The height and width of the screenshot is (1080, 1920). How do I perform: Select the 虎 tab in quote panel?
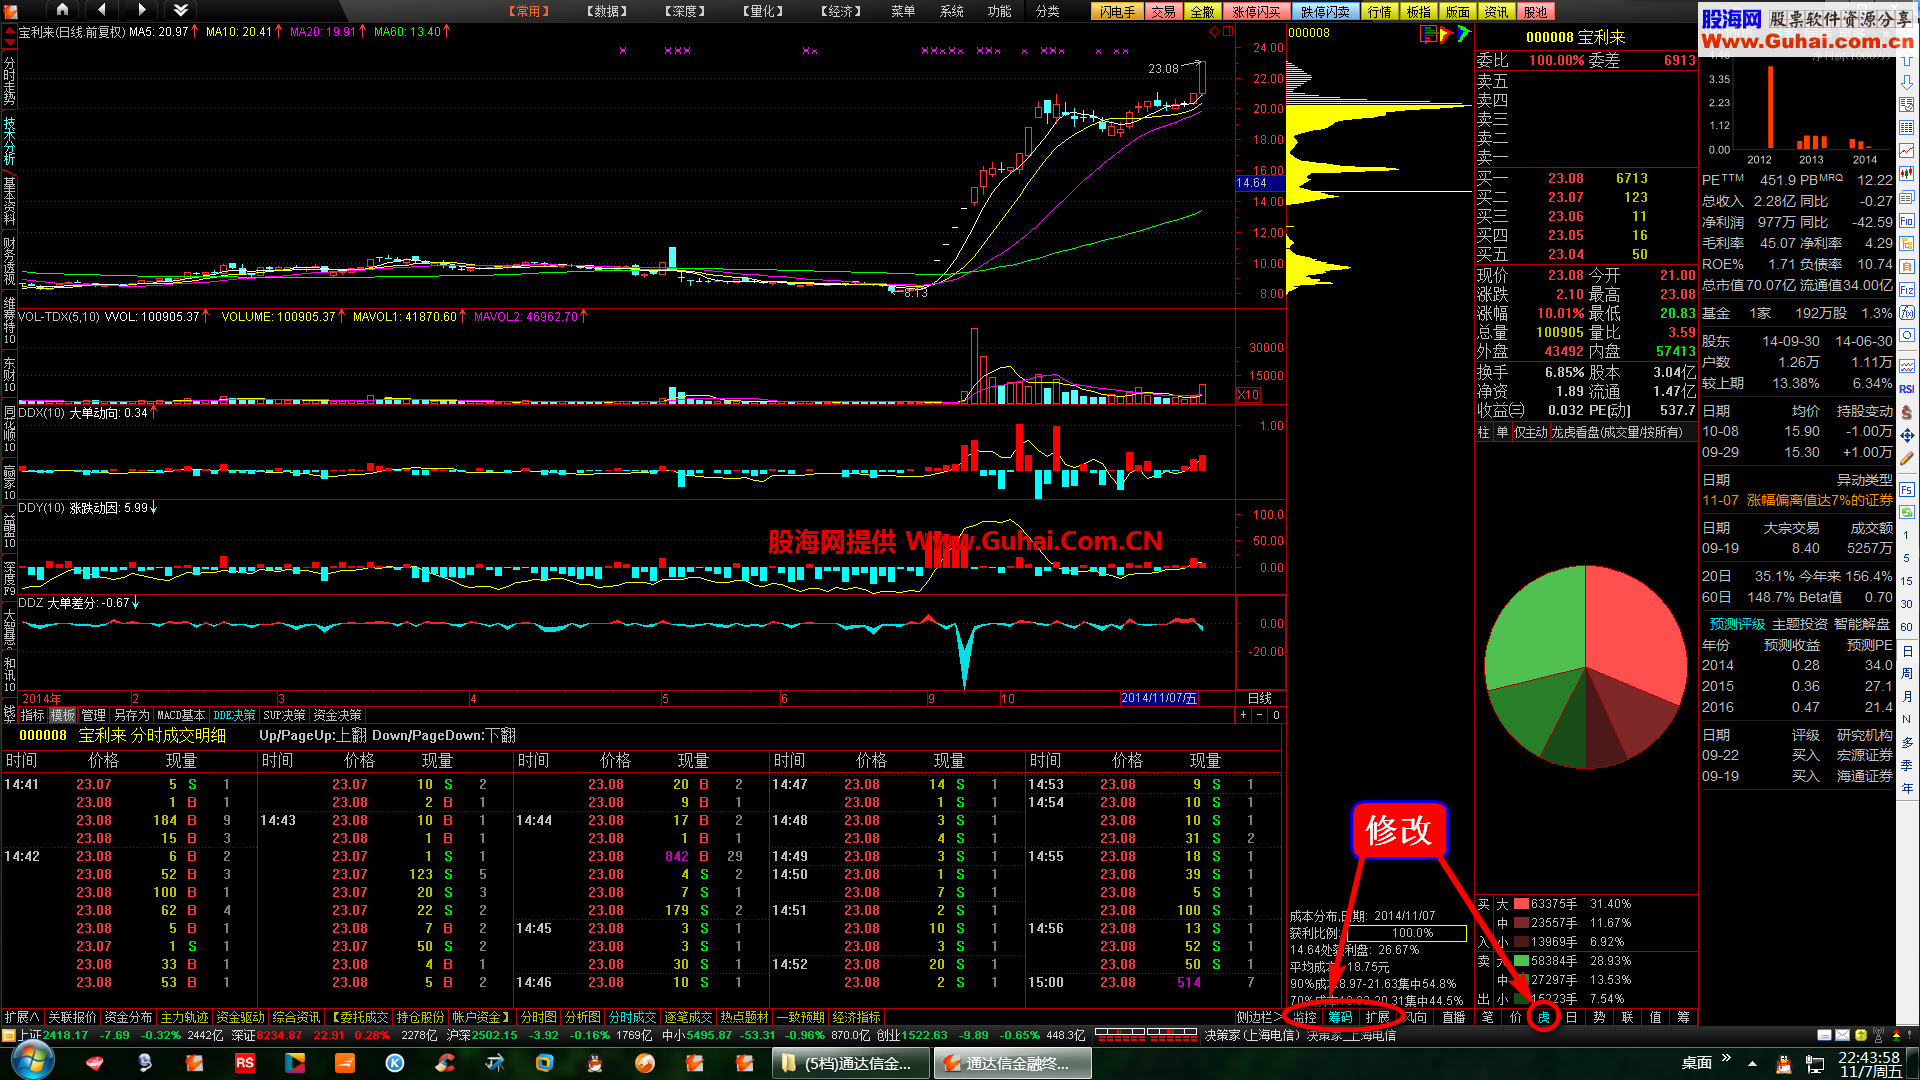(x=1544, y=1017)
